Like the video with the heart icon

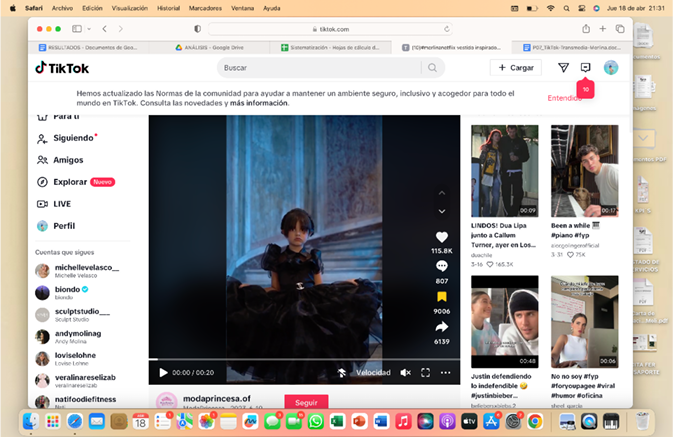[x=442, y=237]
